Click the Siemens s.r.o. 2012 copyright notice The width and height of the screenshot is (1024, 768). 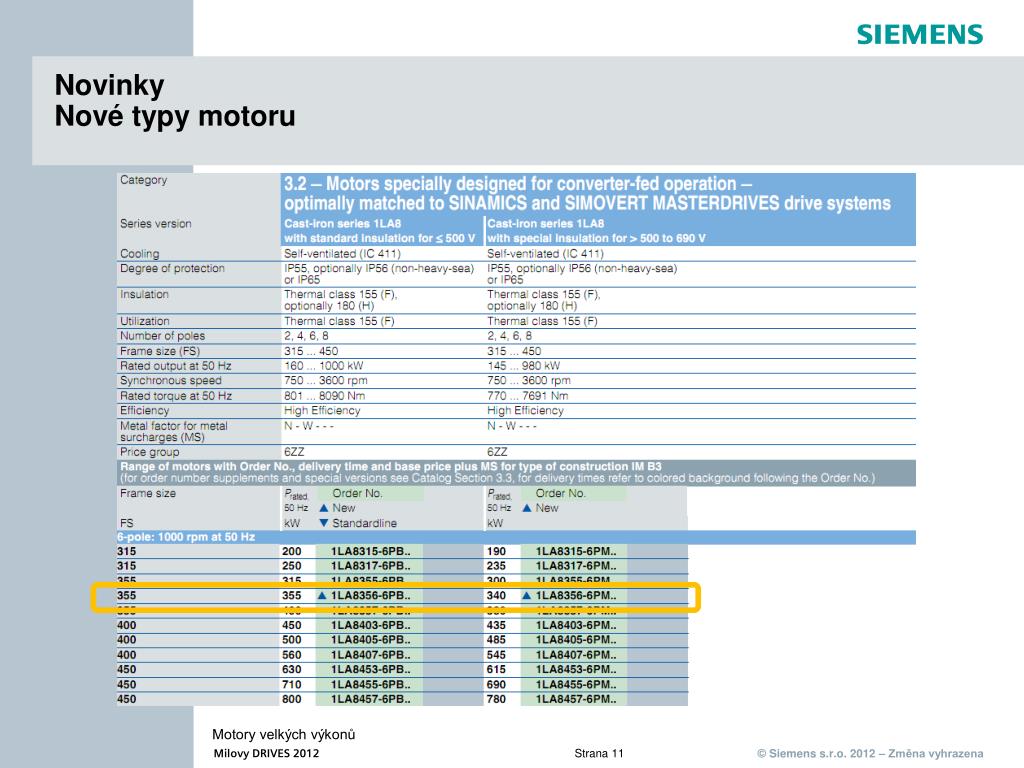870,753
